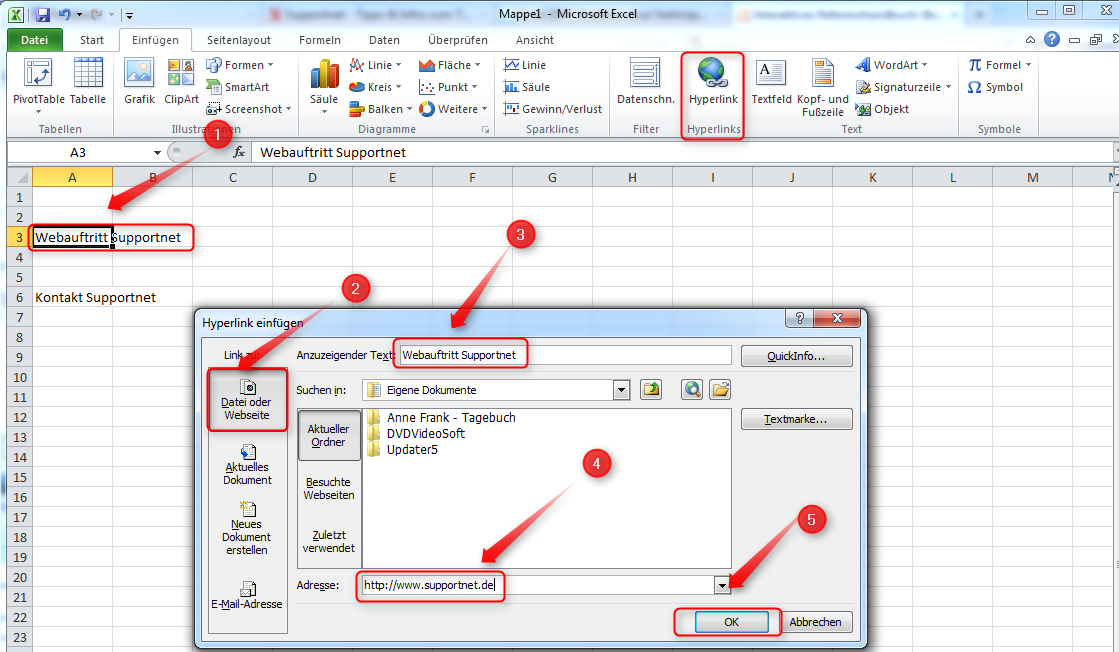Open the Suchen in dropdown
The height and width of the screenshot is (652, 1119).
click(621, 389)
